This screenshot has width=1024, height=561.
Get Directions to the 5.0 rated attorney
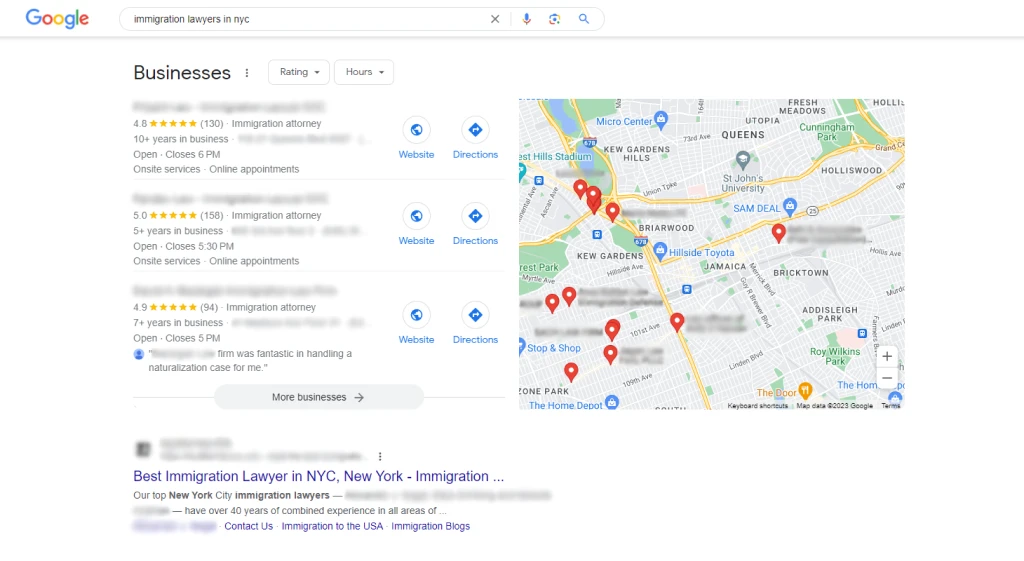pos(475,225)
